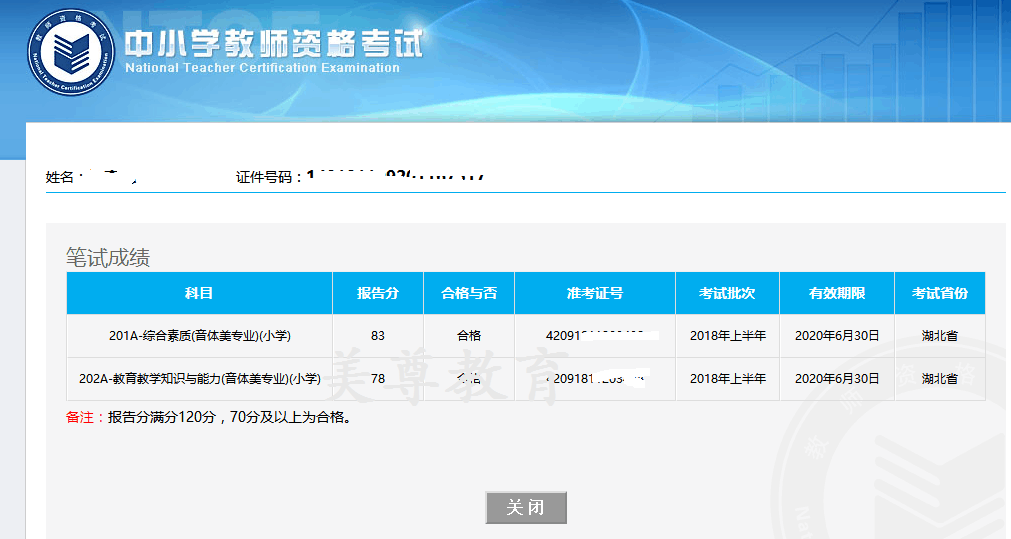Select the 考试批次 column header
Viewport: 1011px width, 539px height.
(x=727, y=293)
